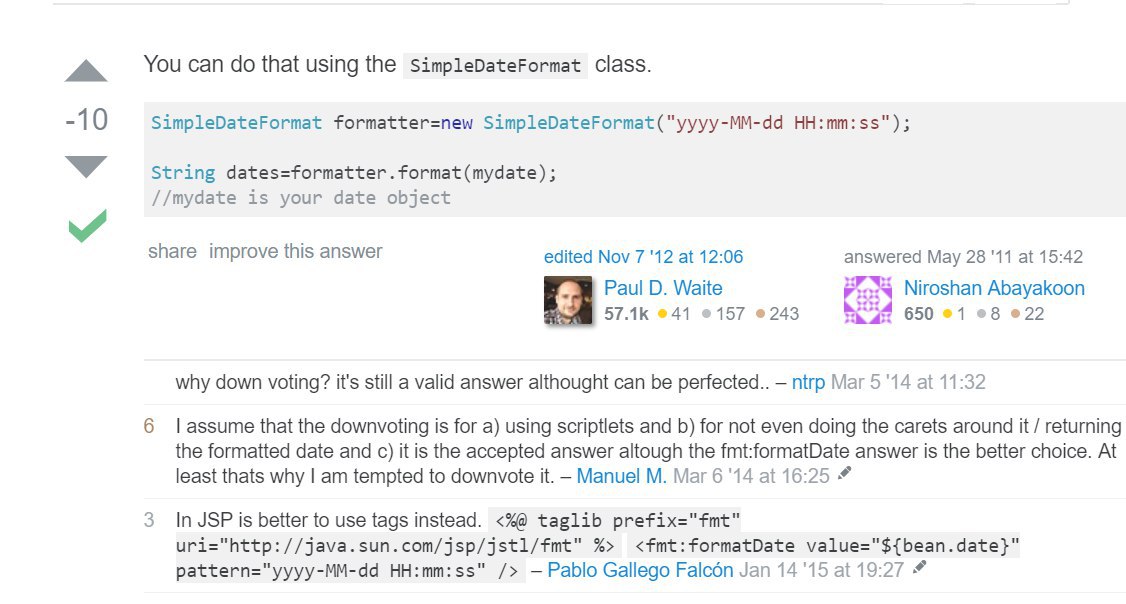Click pencil icon beside Pablo Gallego Falcón comment
This screenshot has width=1126, height=604.
[919, 568]
